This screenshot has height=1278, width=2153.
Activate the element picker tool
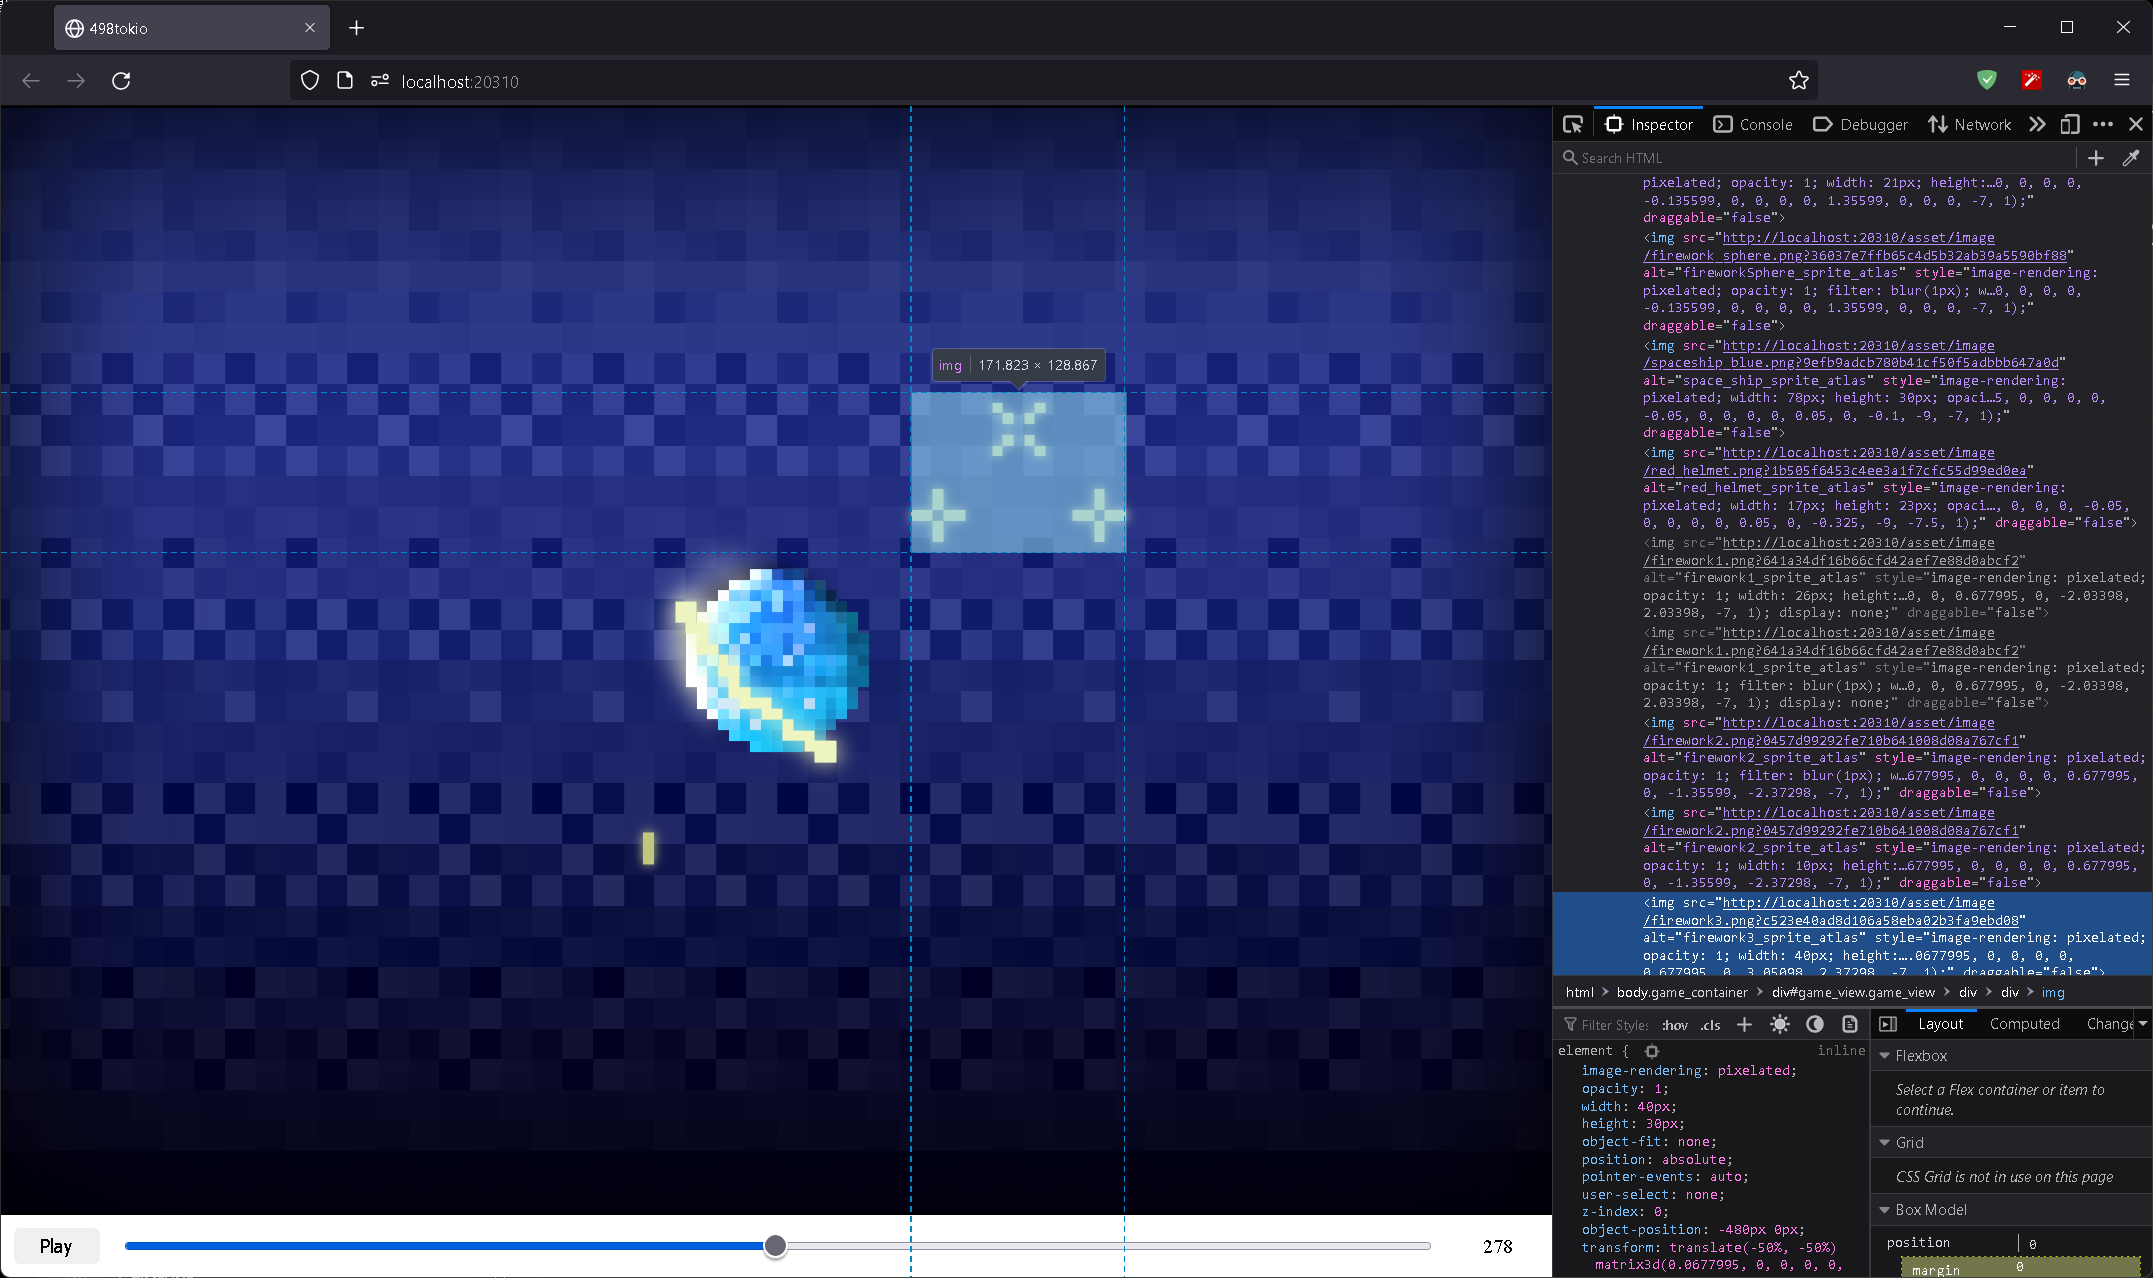click(x=1573, y=124)
